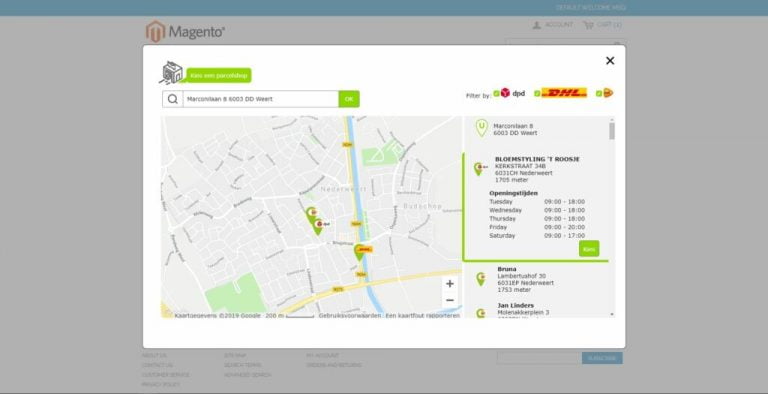The height and width of the screenshot is (394, 768).
Task: Select the DPD-labelled map marker
Action: pos(319,225)
